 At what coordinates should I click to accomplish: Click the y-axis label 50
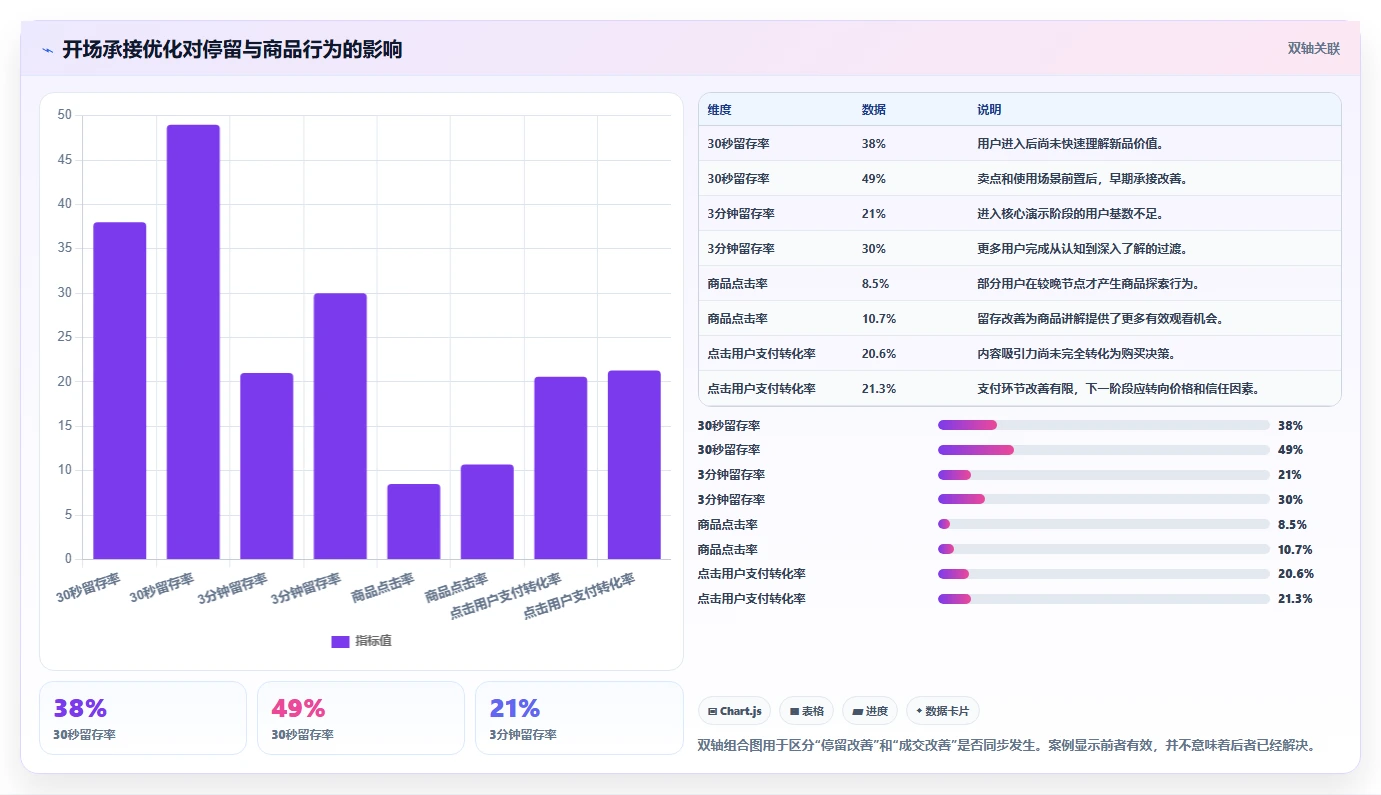65,115
